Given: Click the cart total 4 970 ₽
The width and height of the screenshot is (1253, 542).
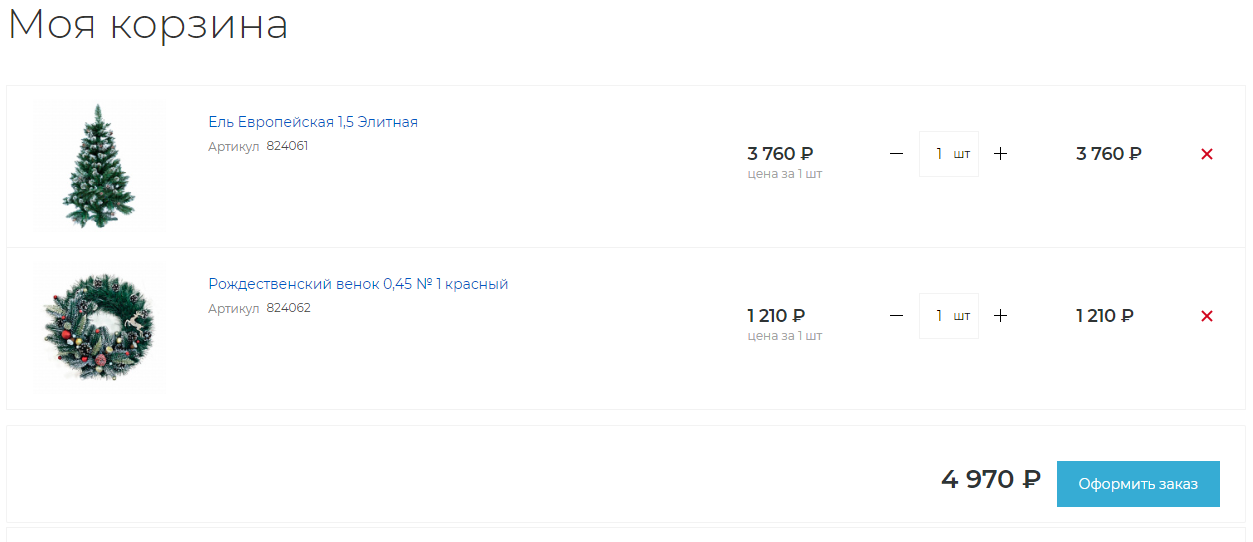Looking at the screenshot, I should [x=991, y=480].
